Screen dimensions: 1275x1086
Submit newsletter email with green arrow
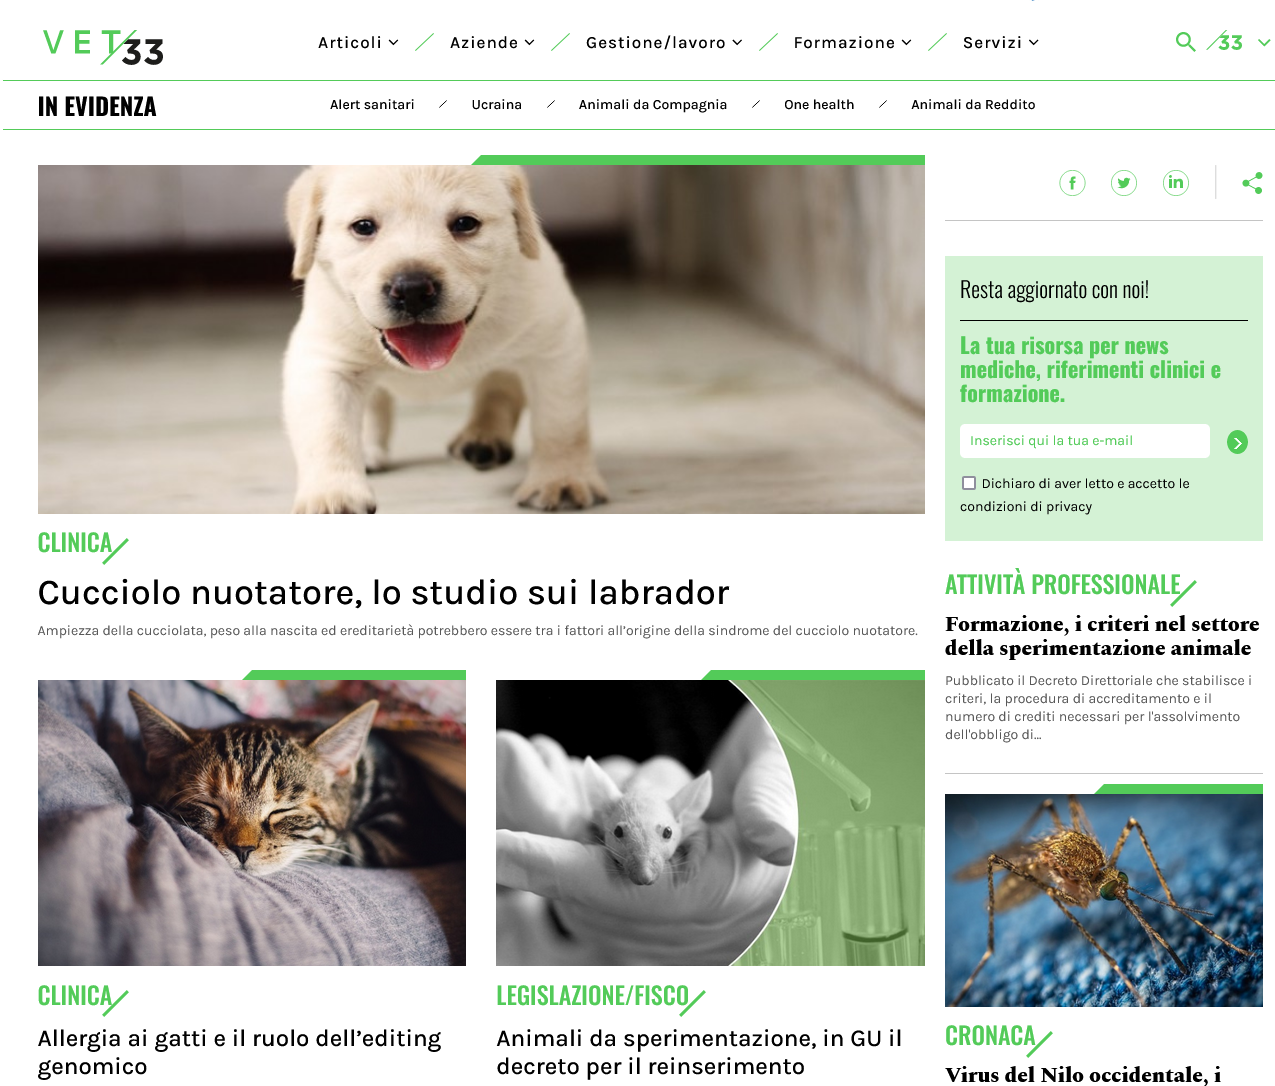pyautogui.click(x=1237, y=442)
